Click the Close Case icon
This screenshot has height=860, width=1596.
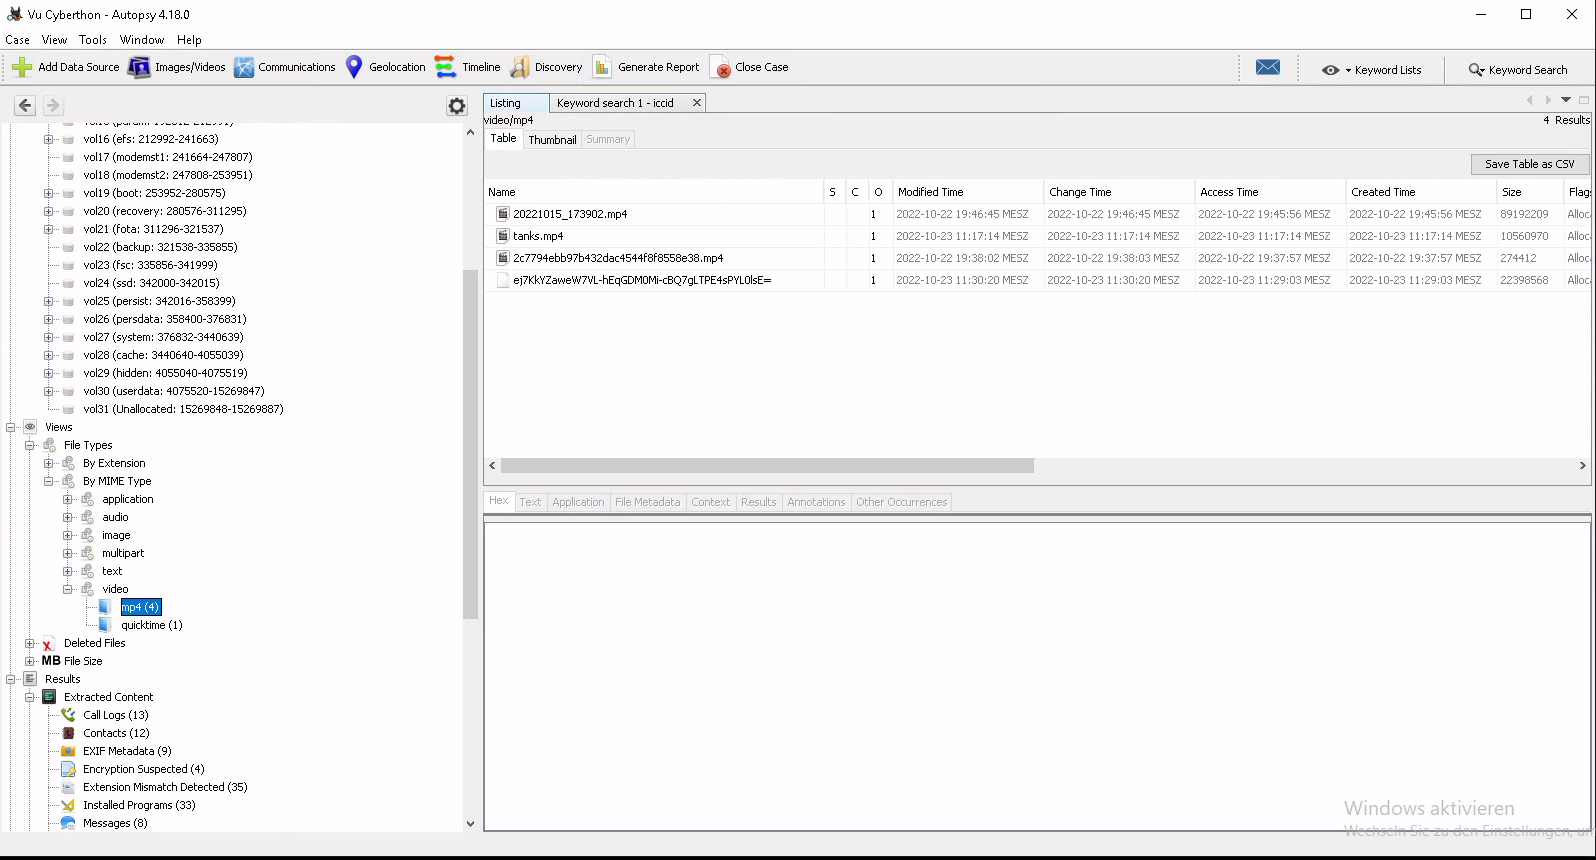721,67
